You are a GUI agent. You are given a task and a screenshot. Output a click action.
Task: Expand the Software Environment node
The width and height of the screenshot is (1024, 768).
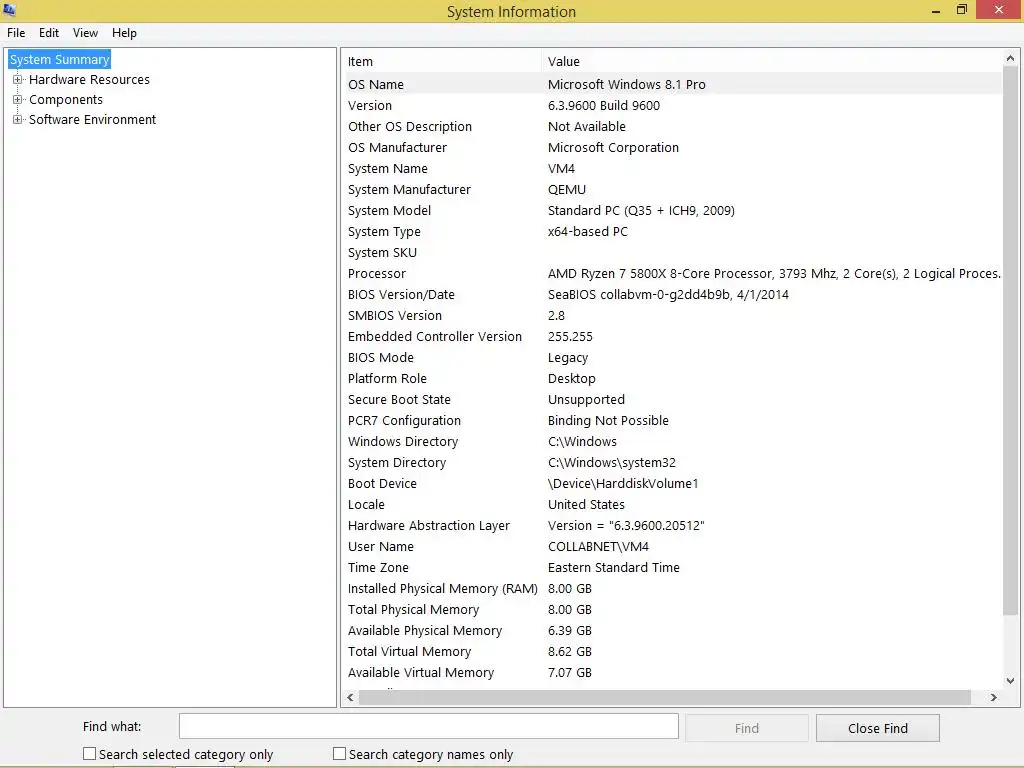pos(18,120)
